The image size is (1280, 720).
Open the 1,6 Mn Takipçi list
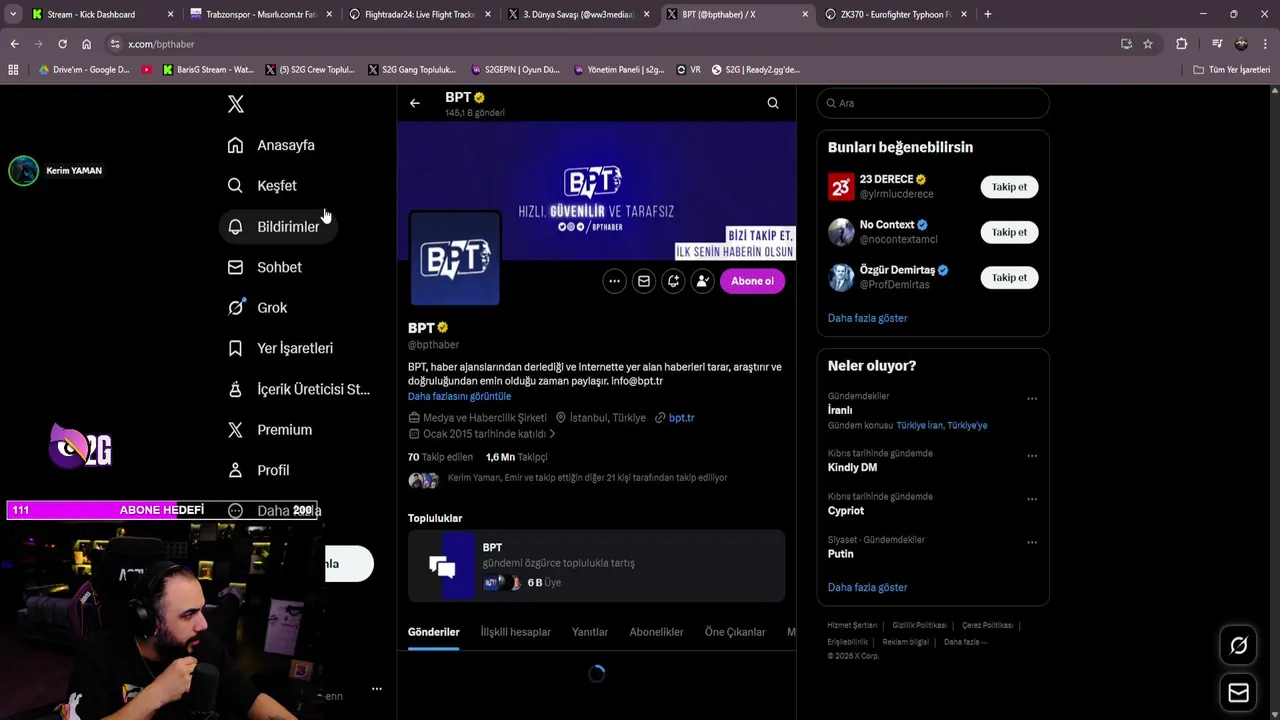pos(517,457)
